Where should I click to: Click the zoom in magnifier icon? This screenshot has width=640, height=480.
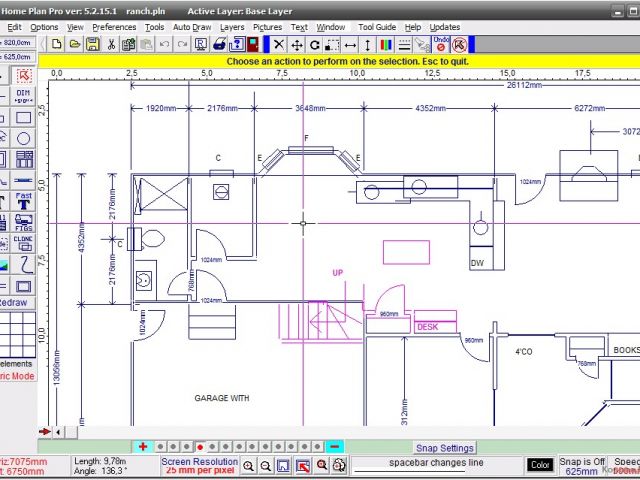(249, 466)
